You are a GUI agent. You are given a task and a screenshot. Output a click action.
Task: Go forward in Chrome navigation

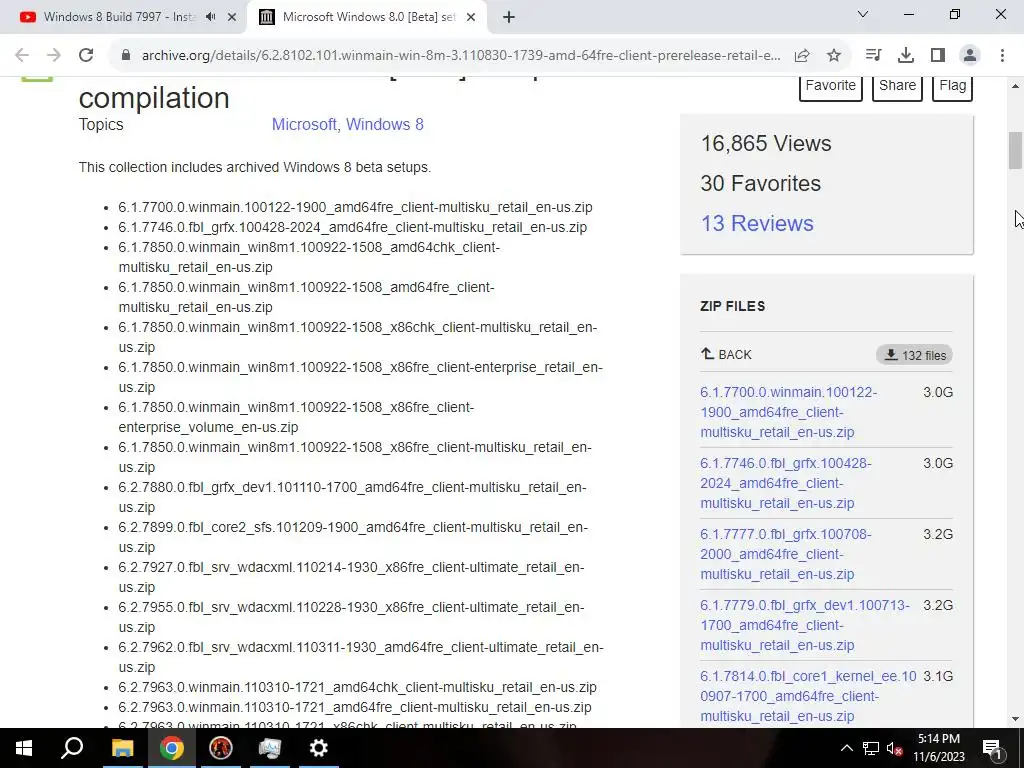54,56
